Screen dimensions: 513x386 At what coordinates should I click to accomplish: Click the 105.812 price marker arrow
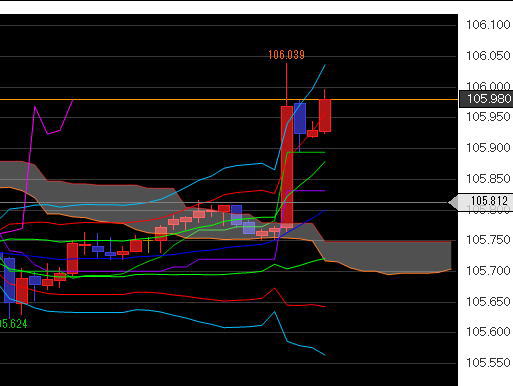pyautogui.click(x=480, y=202)
